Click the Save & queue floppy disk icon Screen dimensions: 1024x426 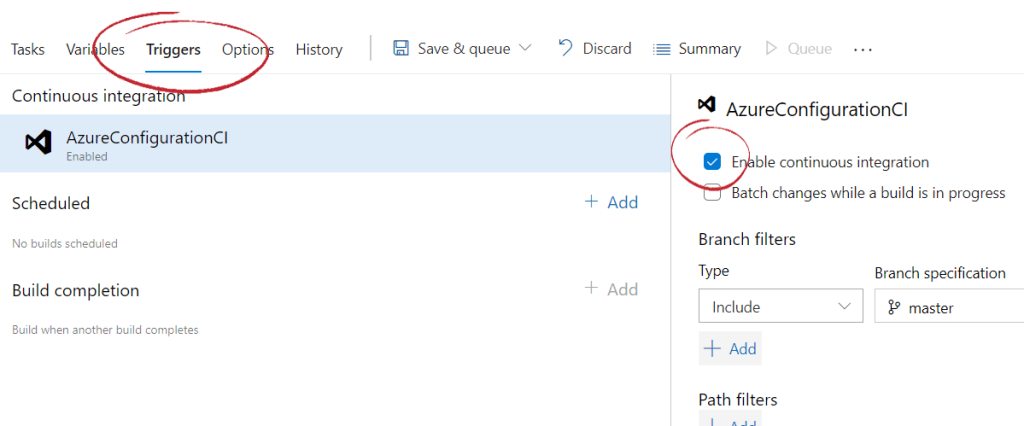point(401,49)
